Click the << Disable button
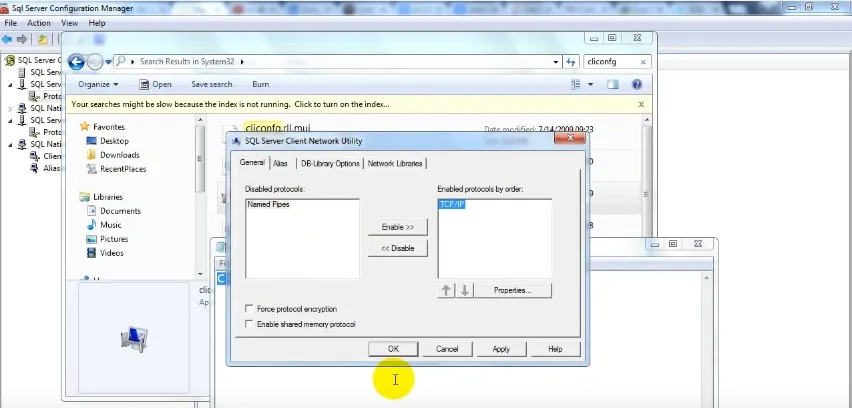 pos(398,248)
